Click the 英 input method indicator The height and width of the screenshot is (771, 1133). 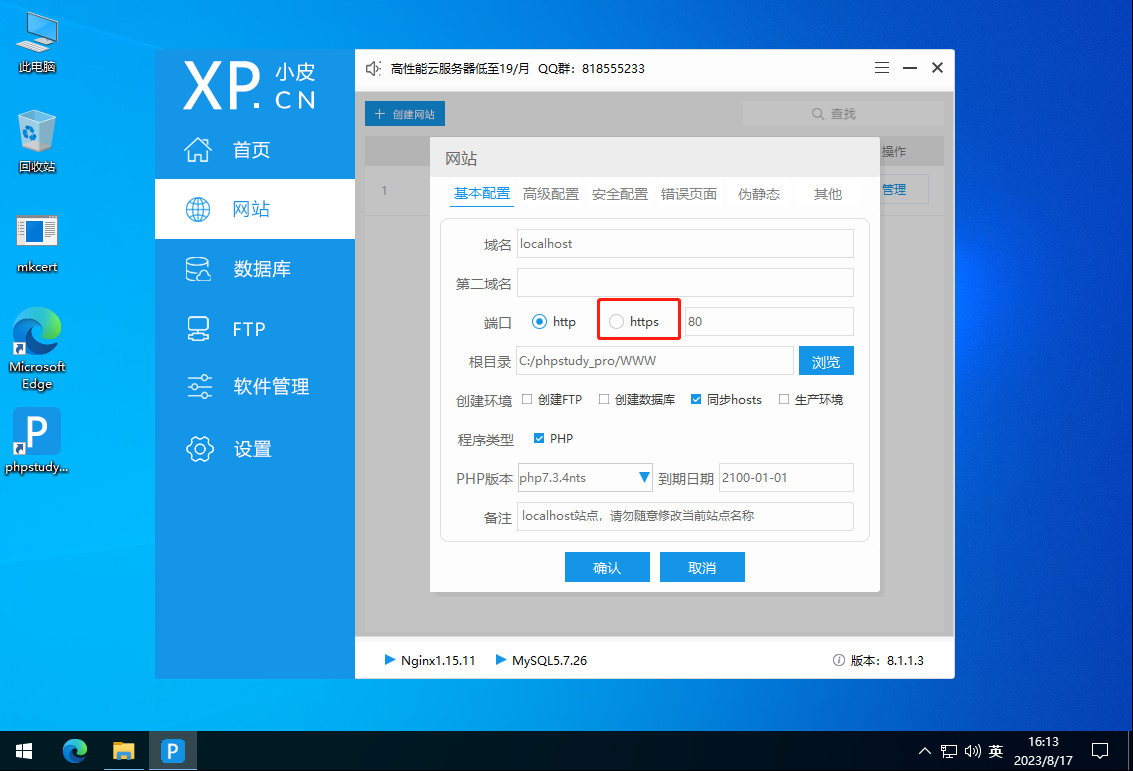click(x=996, y=751)
